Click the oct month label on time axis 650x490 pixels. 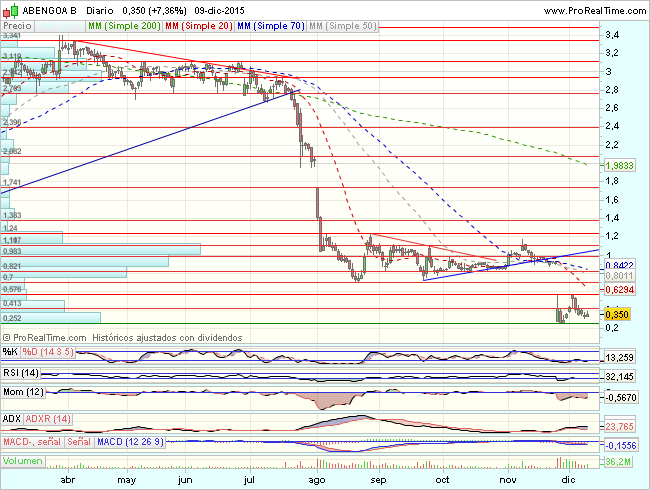(x=442, y=480)
